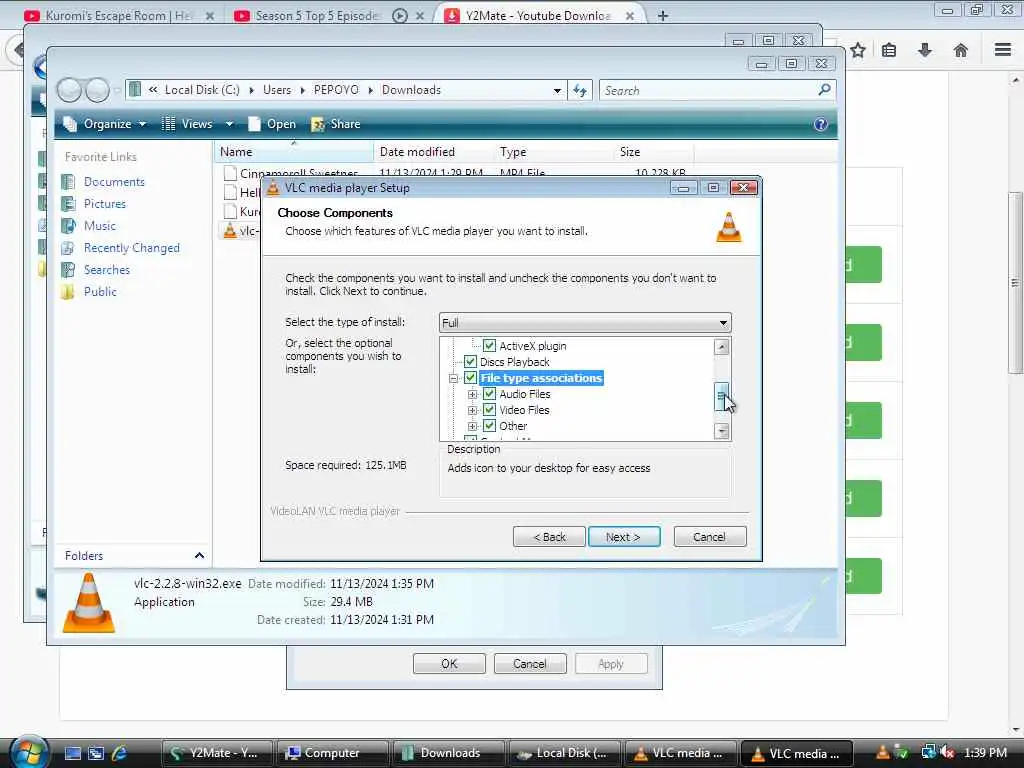Switch to Computer taskbar button

coord(332,753)
